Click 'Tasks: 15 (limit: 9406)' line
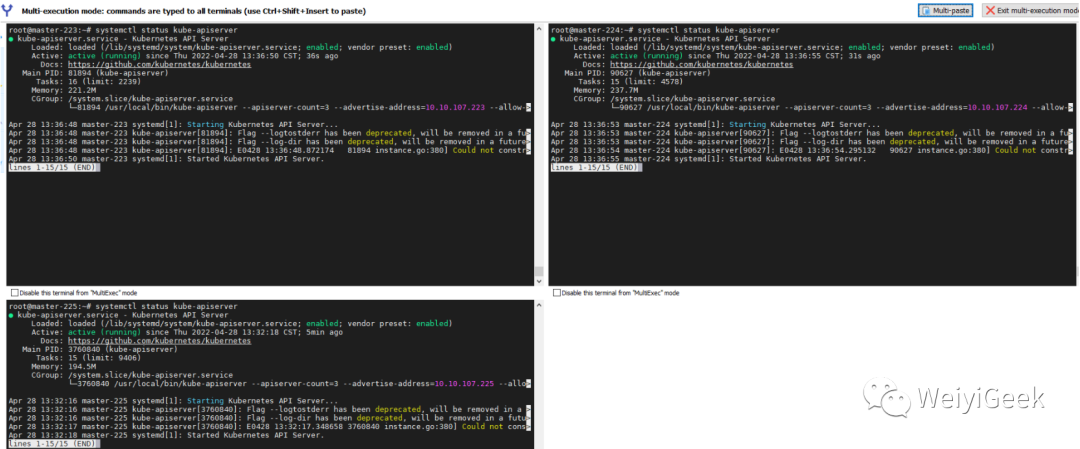This screenshot has width=1080, height=449. 89,357
